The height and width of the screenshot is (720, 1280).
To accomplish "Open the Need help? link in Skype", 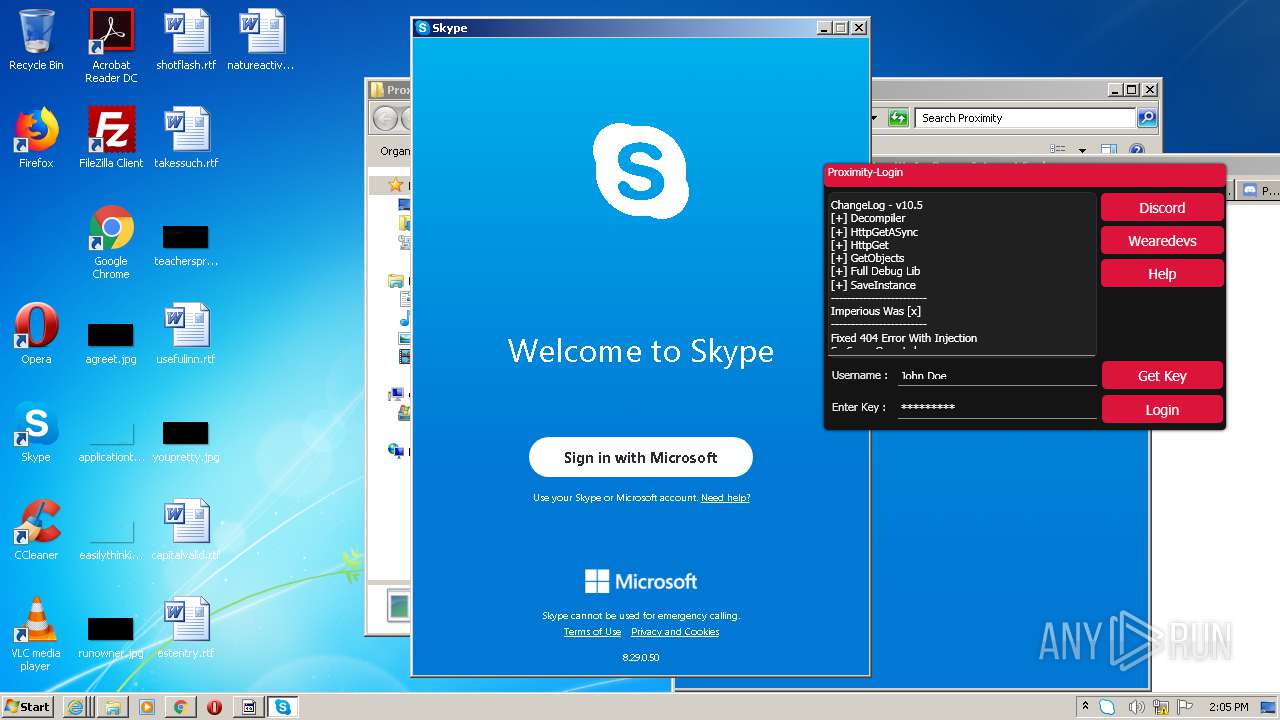I will pos(725,498).
